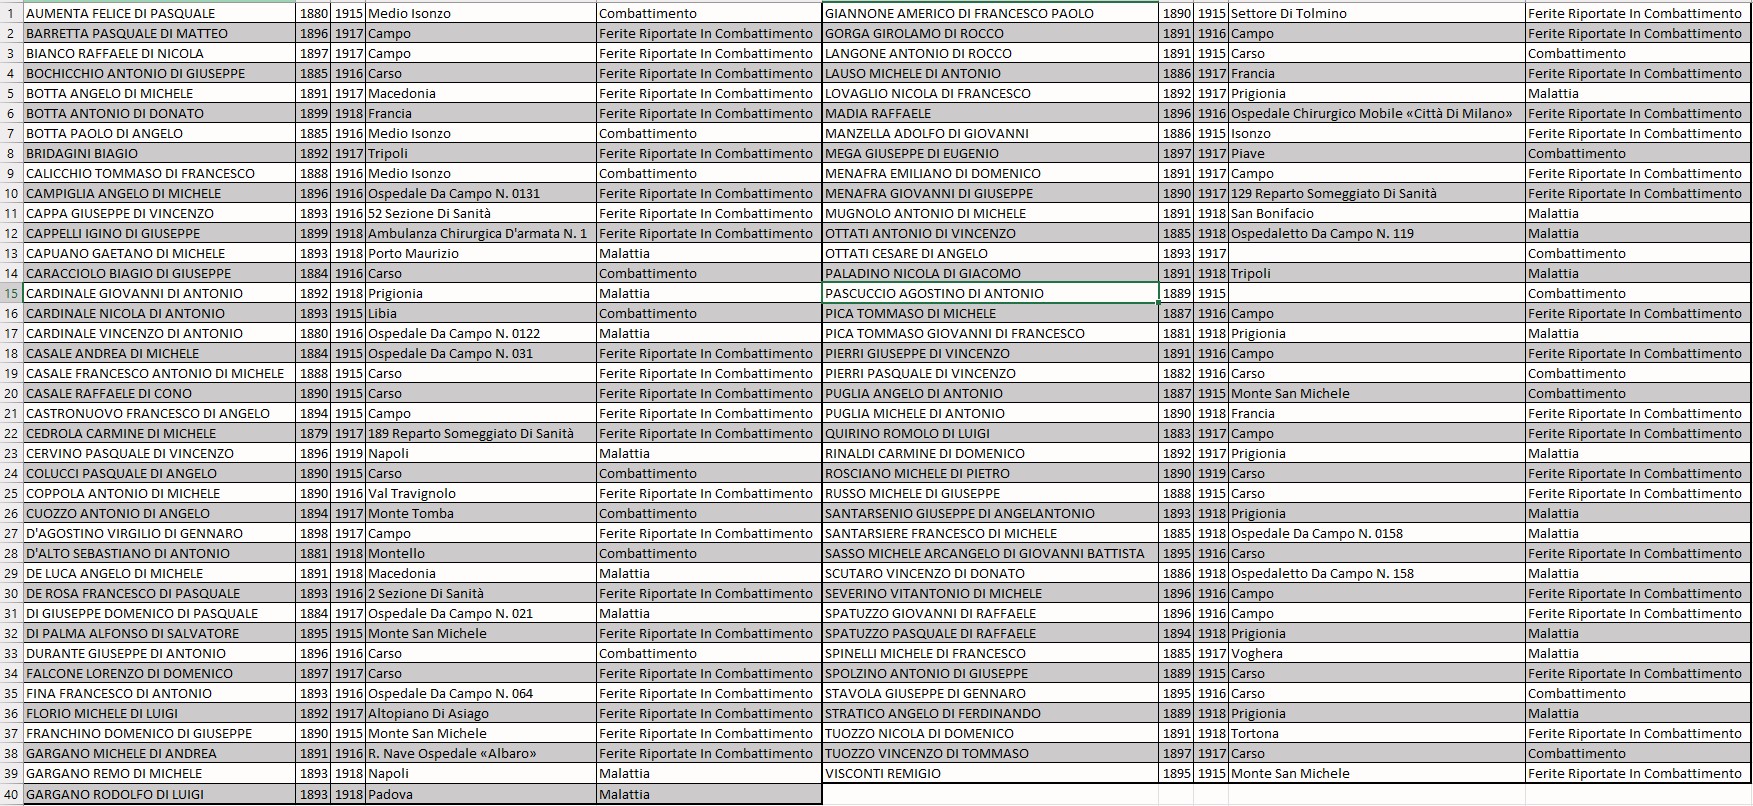The height and width of the screenshot is (806, 1753).
Task: Click row header number 40
Action: point(11,794)
